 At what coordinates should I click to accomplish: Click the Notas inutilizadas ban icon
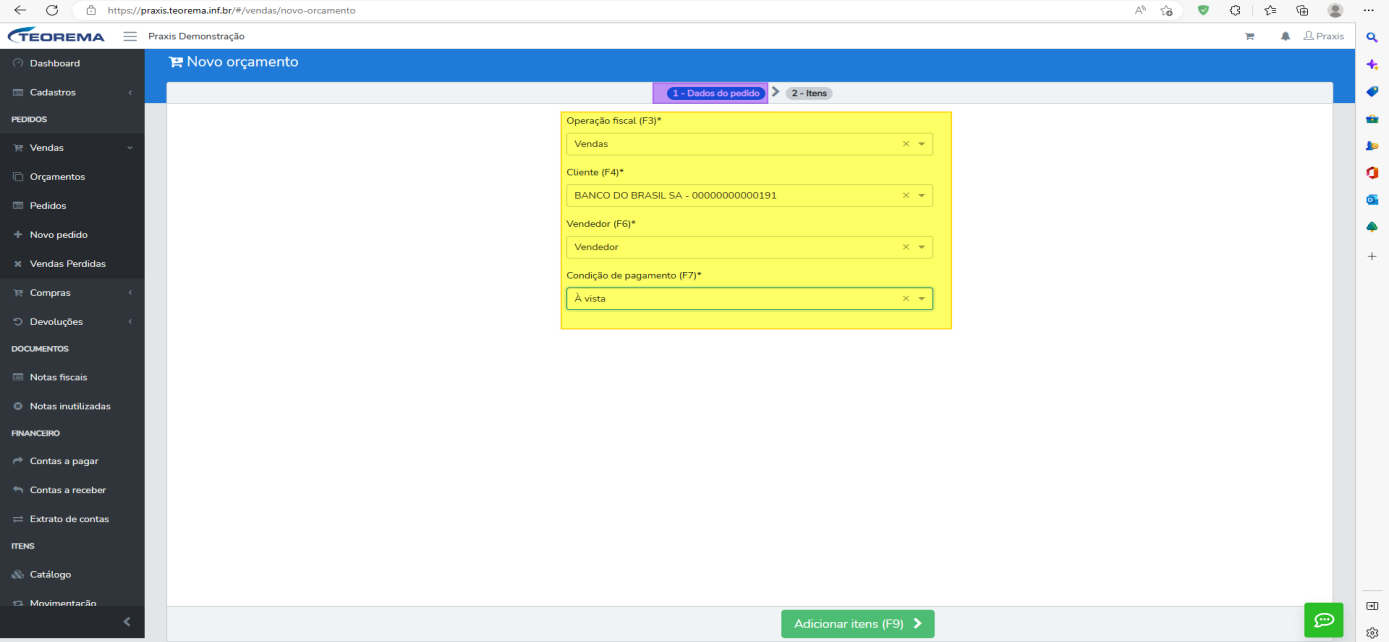[x=18, y=406]
